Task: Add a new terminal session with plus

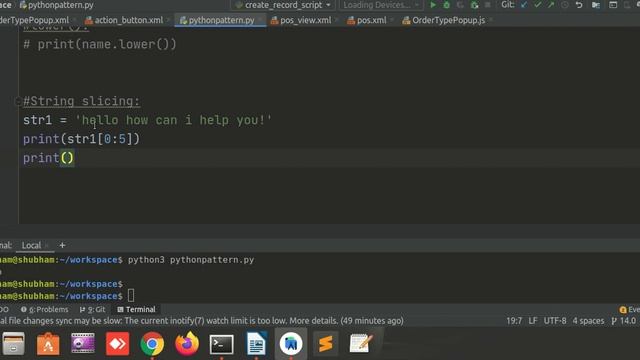Action: pos(62,245)
